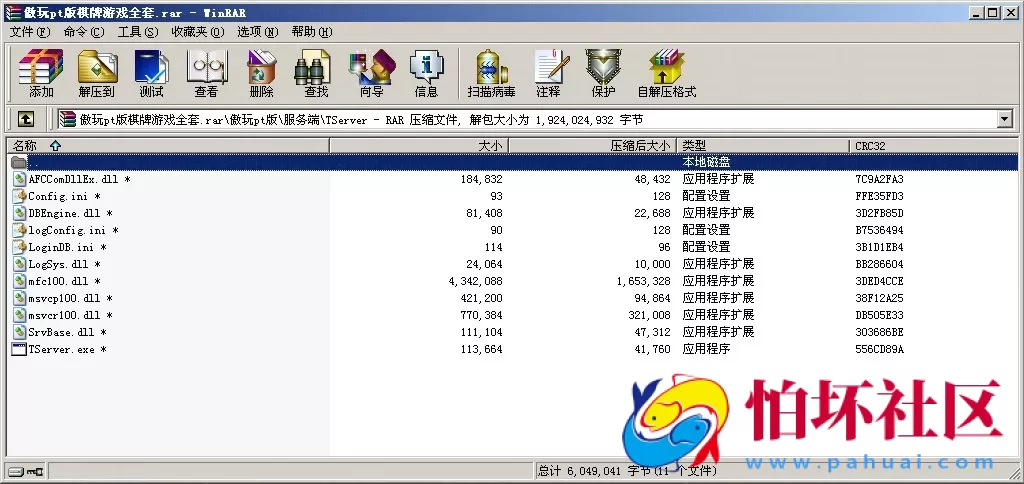1024x484 pixels.
Task: Click CRC32 value FFE35FD3
Action: coord(879,196)
